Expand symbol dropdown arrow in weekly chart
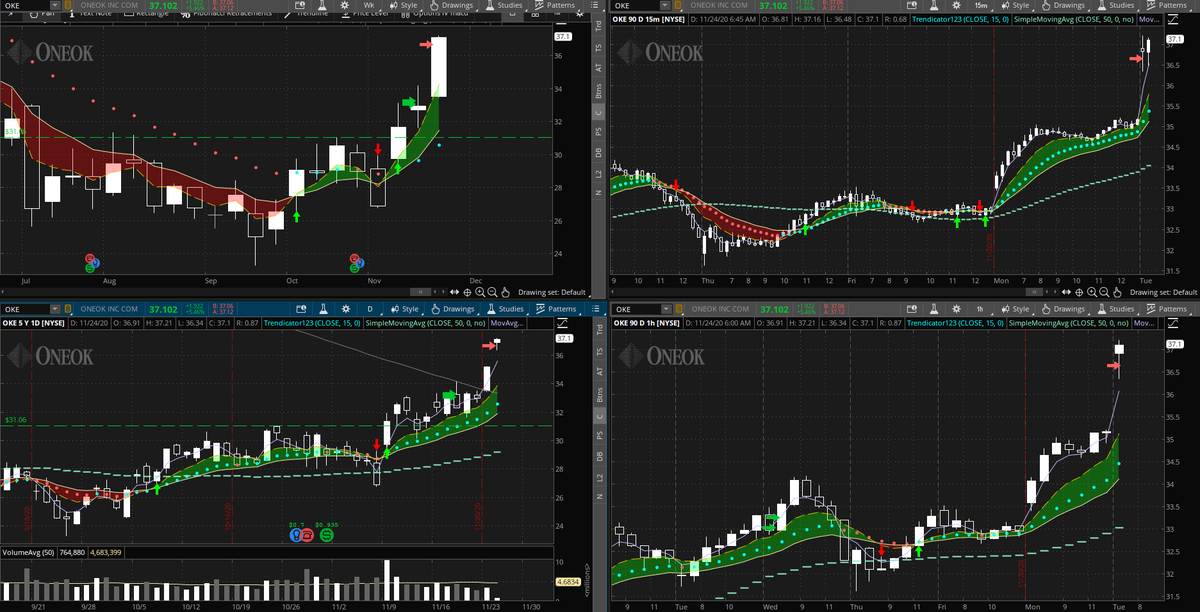 [54, 6]
